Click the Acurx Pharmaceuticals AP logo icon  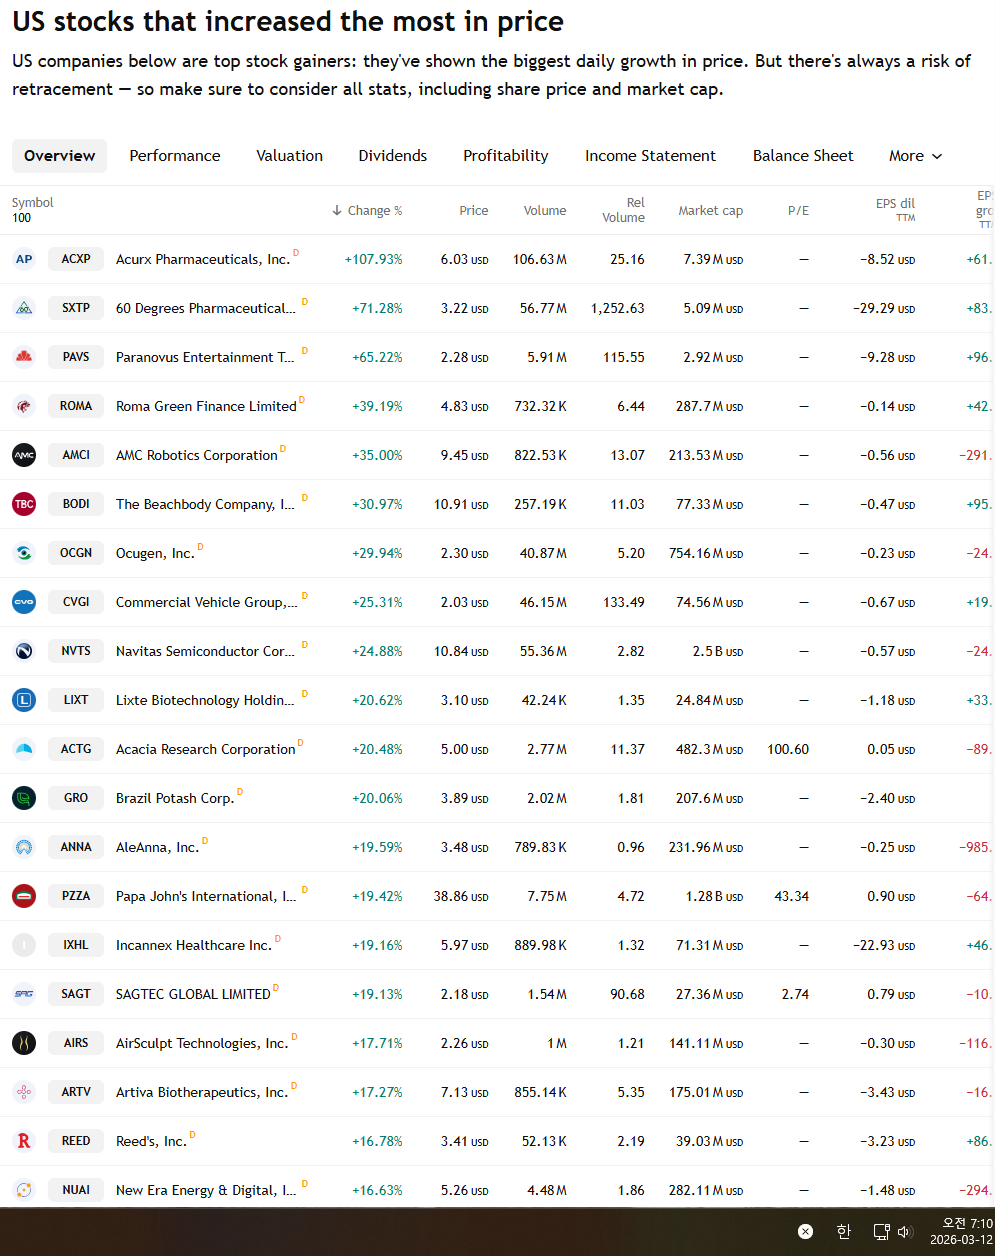pos(24,259)
